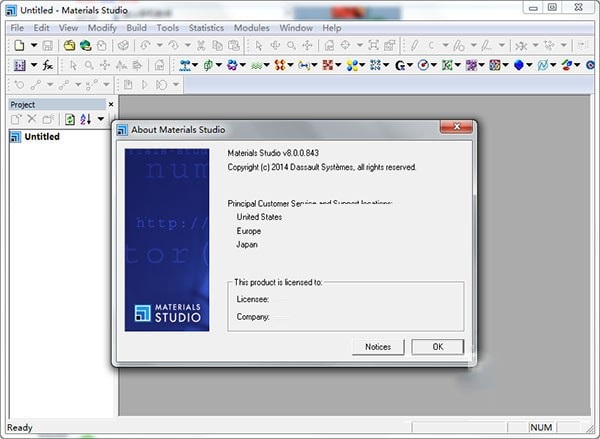Viewport: 600px width, 439px height.
Task: Click the 'Europe' support location text
Action: tap(249, 231)
